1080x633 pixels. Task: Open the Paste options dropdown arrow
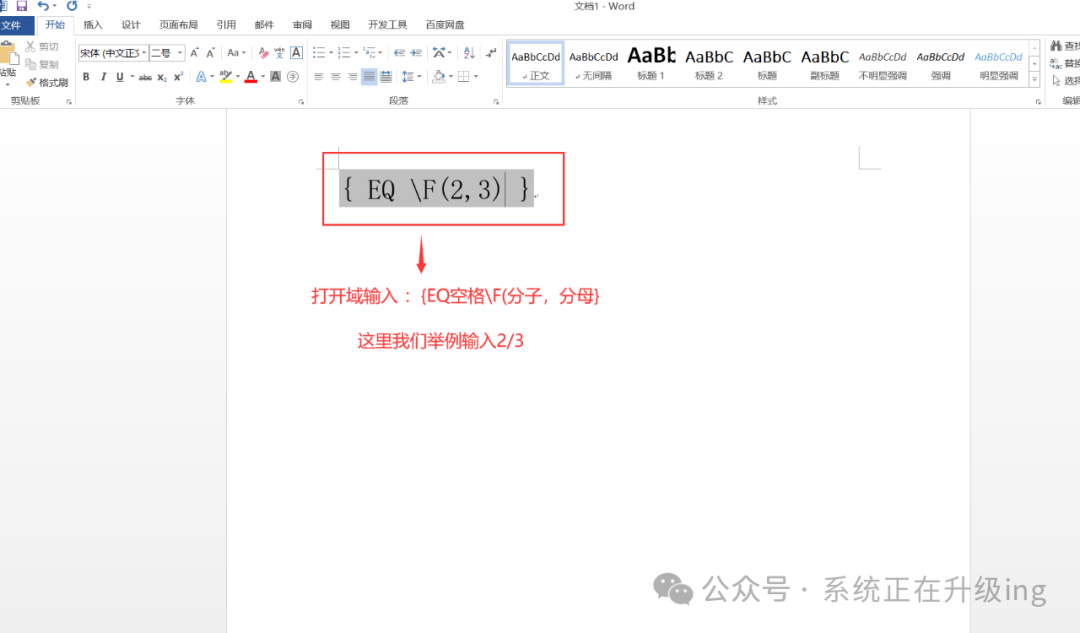(x=8, y=84)
